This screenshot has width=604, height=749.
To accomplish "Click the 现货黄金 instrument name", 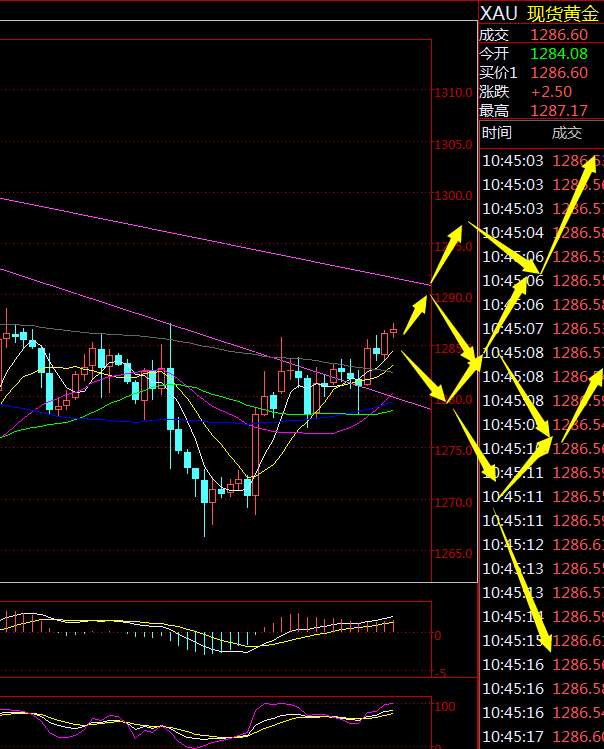I will pyautogui.click(x=563, y=13).
